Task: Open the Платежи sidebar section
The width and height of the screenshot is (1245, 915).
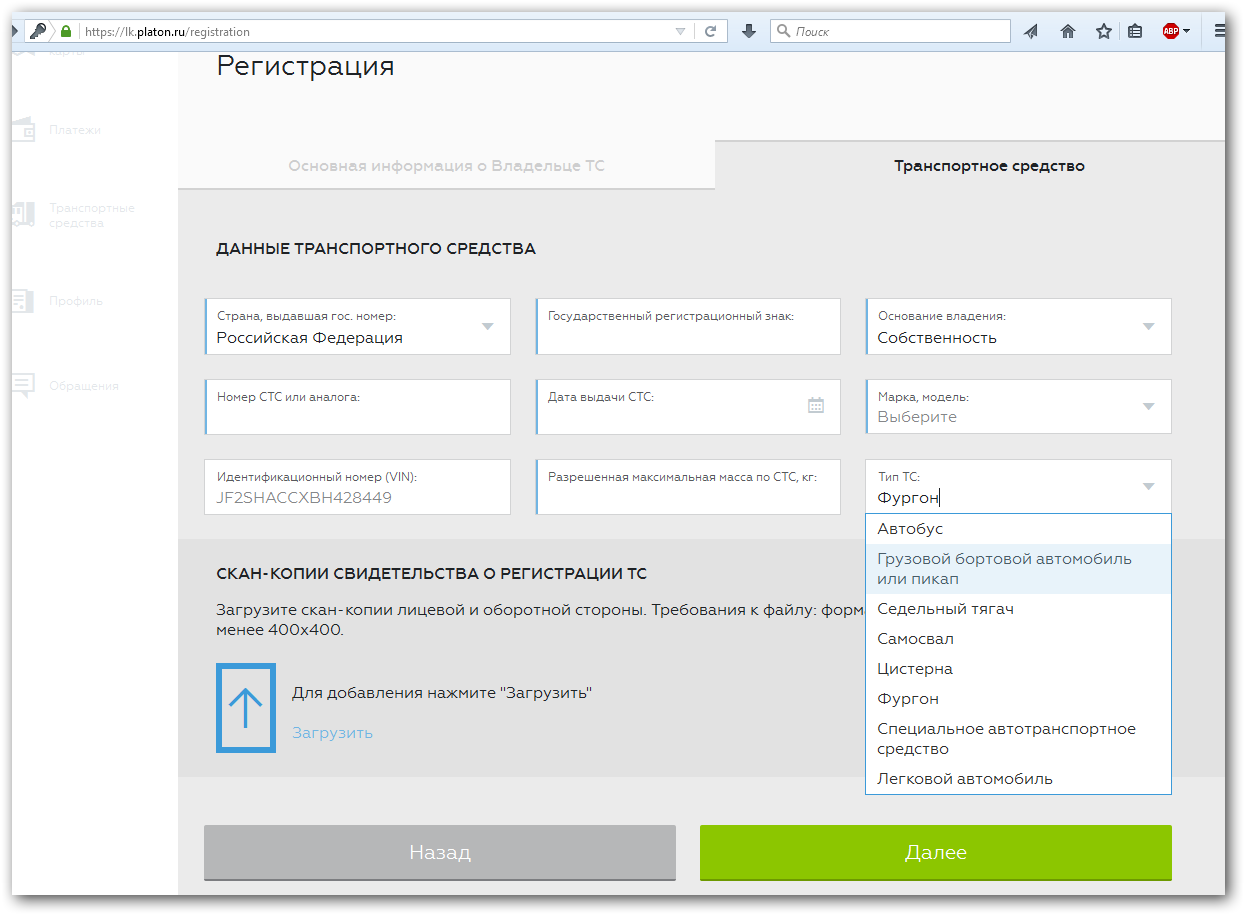Action: tap(74, 130)
